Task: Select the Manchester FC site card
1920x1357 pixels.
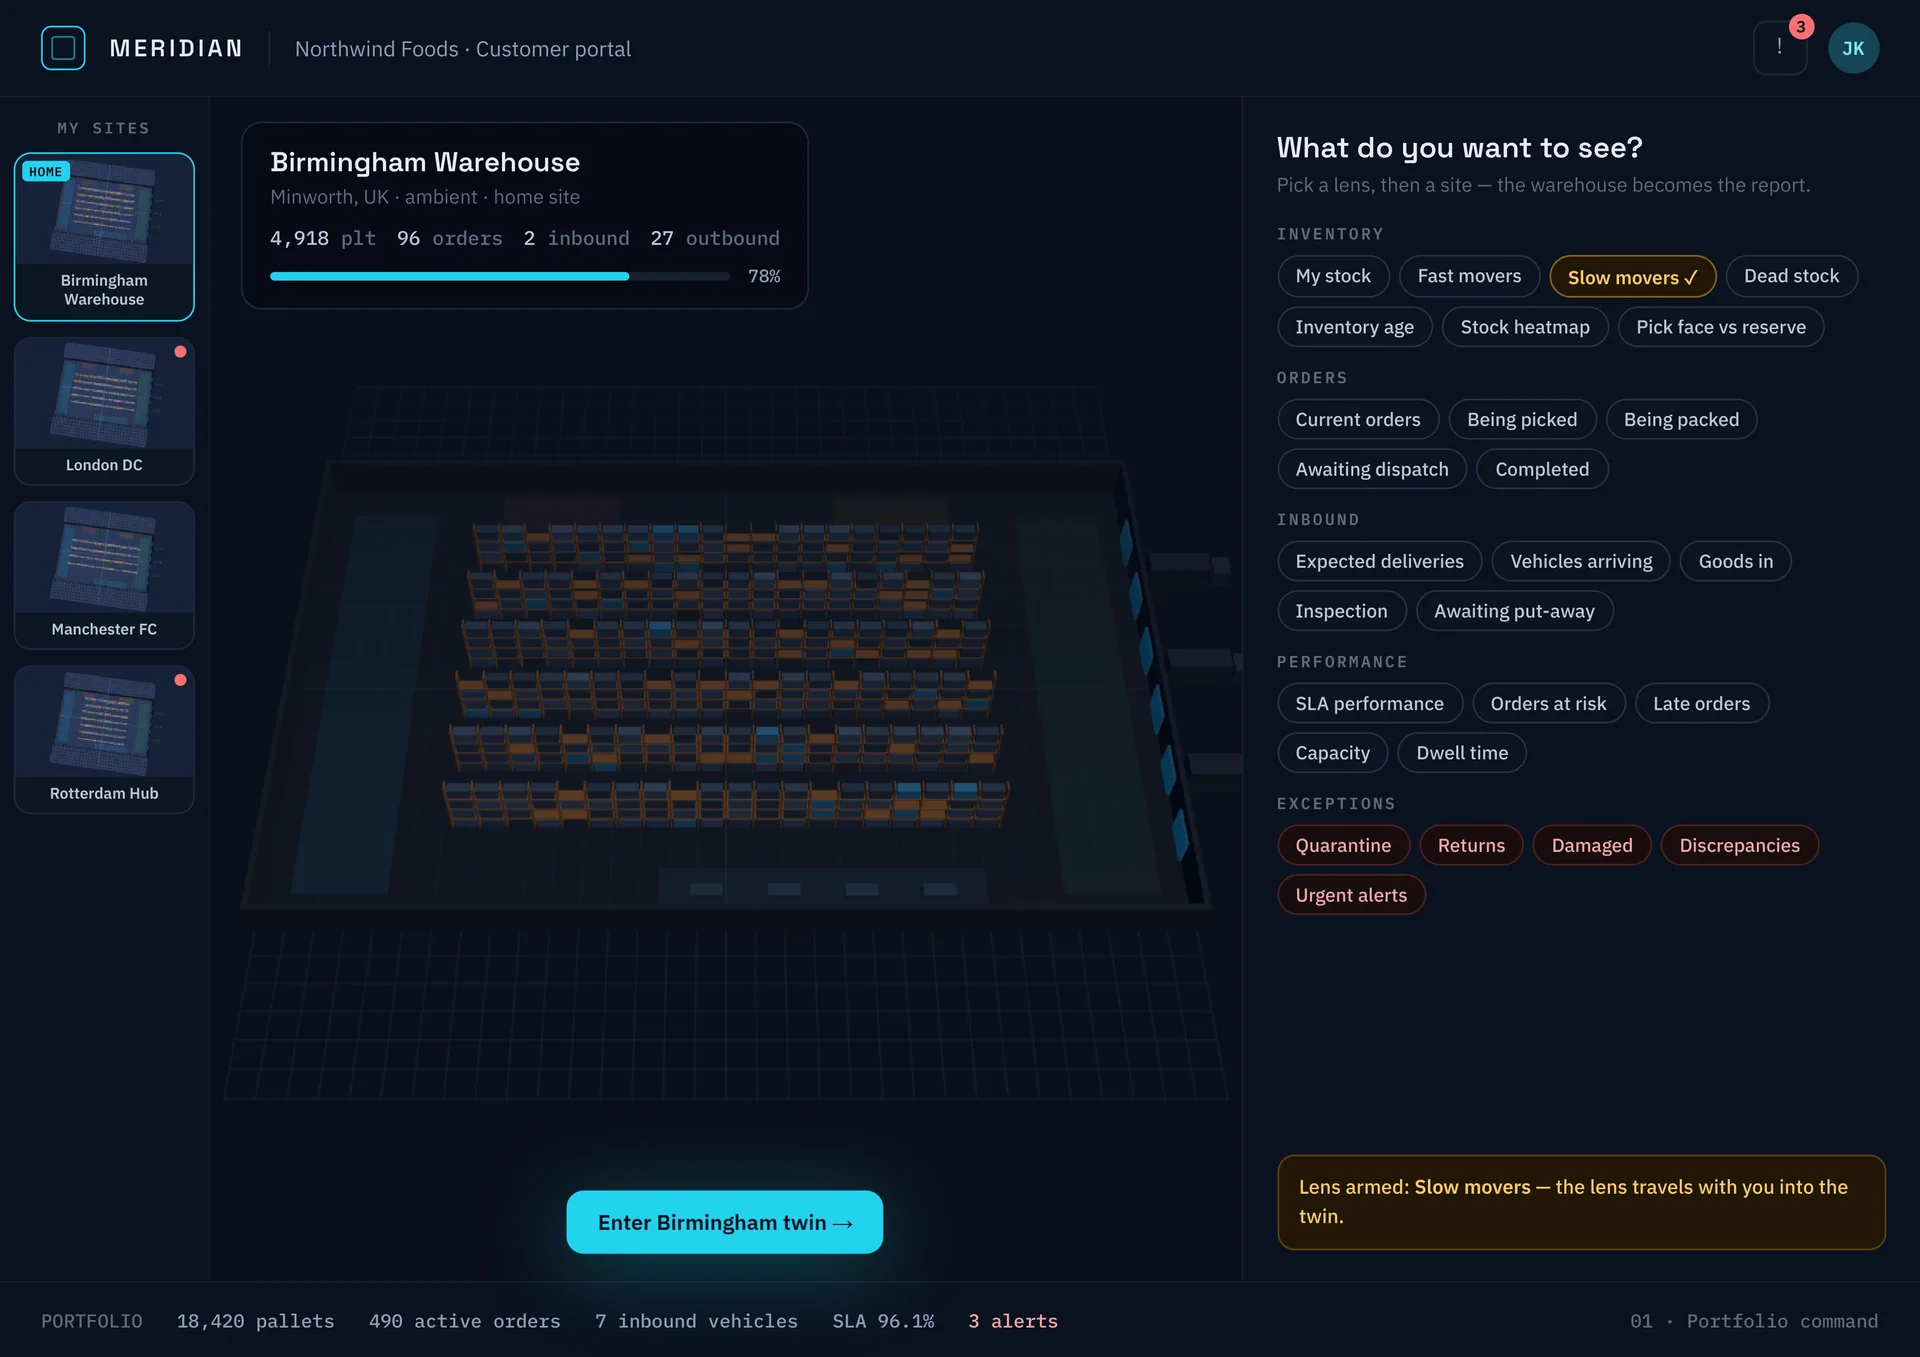Action: click(104, 575)
